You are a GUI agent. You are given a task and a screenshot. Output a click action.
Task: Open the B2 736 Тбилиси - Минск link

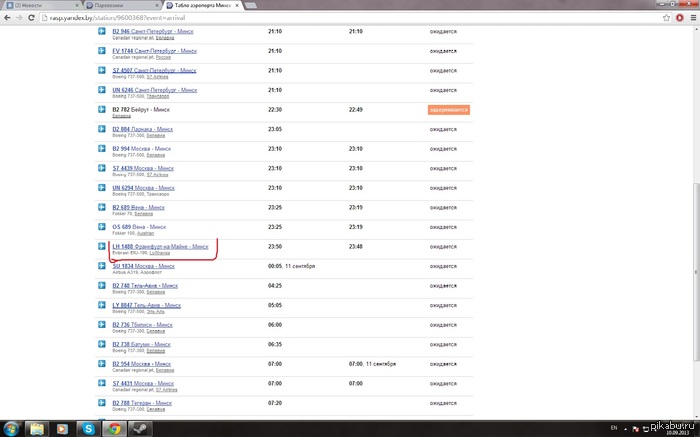coord(142,325)
